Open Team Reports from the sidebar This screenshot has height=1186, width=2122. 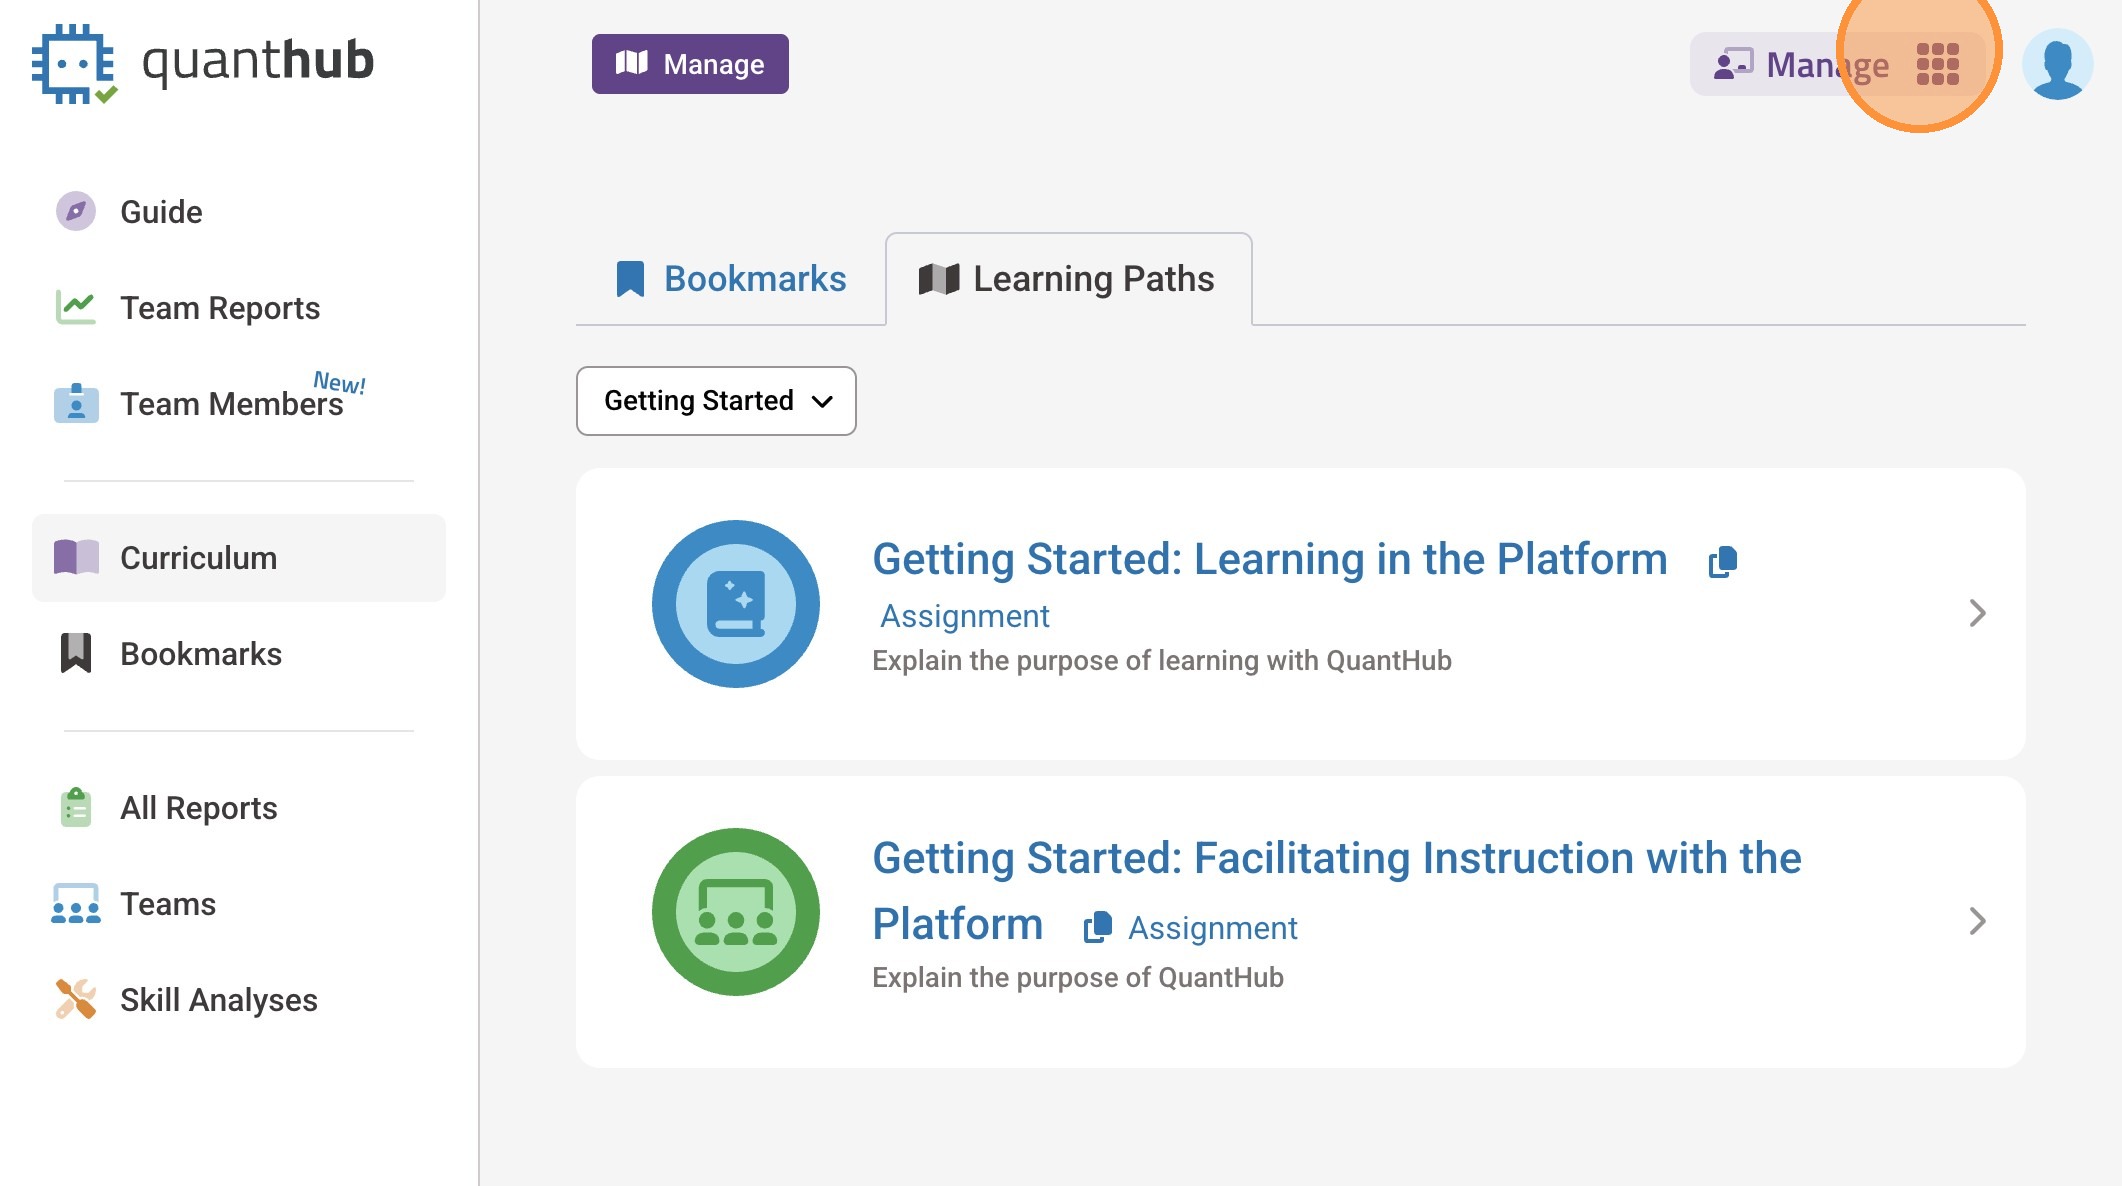click(x=219, y=308)
